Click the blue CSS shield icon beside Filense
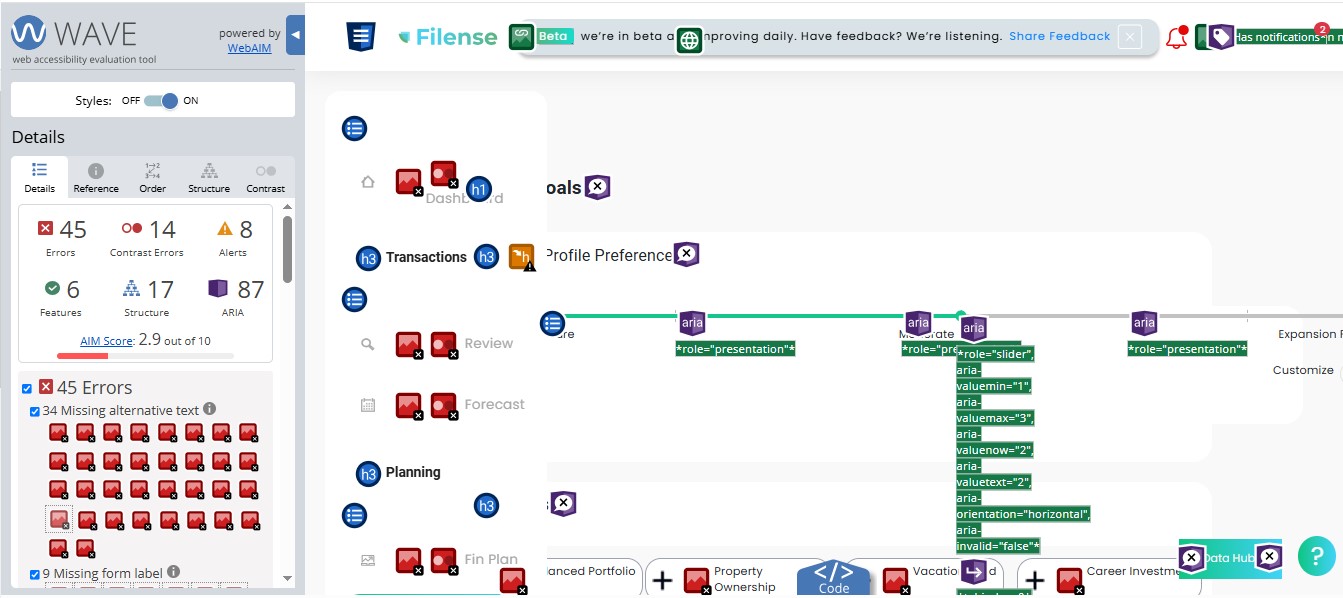 click(361, 36)
